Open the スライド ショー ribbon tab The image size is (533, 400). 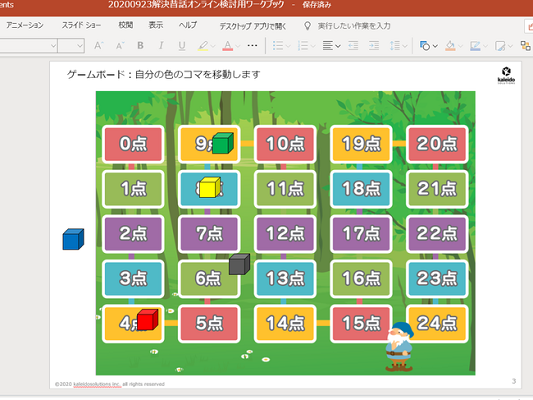tap(81, 25)
